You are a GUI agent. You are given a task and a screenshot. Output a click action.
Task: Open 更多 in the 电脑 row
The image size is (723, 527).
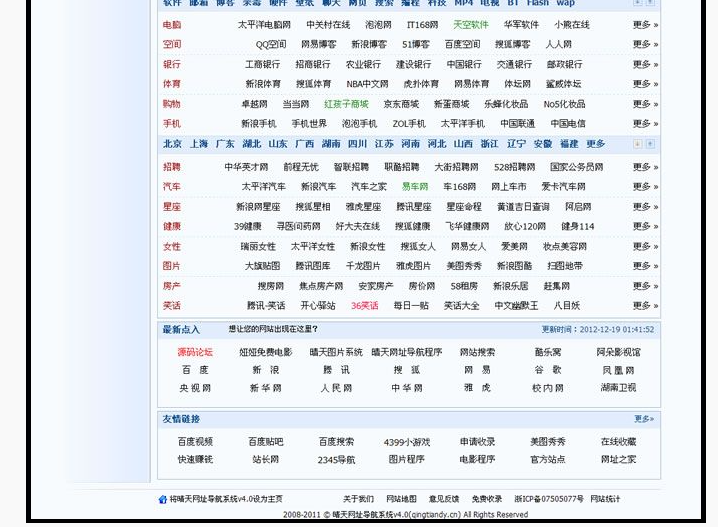(645, 25)
